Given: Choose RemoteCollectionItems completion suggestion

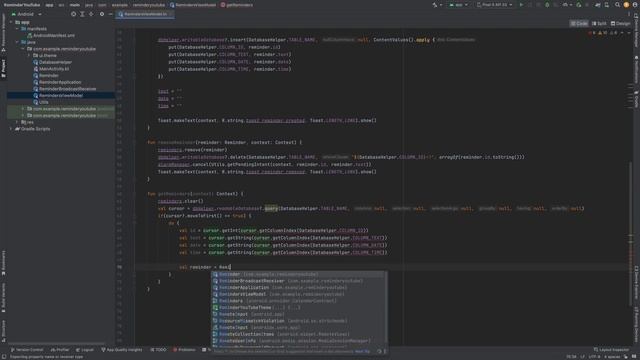Looking at the screenshot, I should (x=299, y=334).
